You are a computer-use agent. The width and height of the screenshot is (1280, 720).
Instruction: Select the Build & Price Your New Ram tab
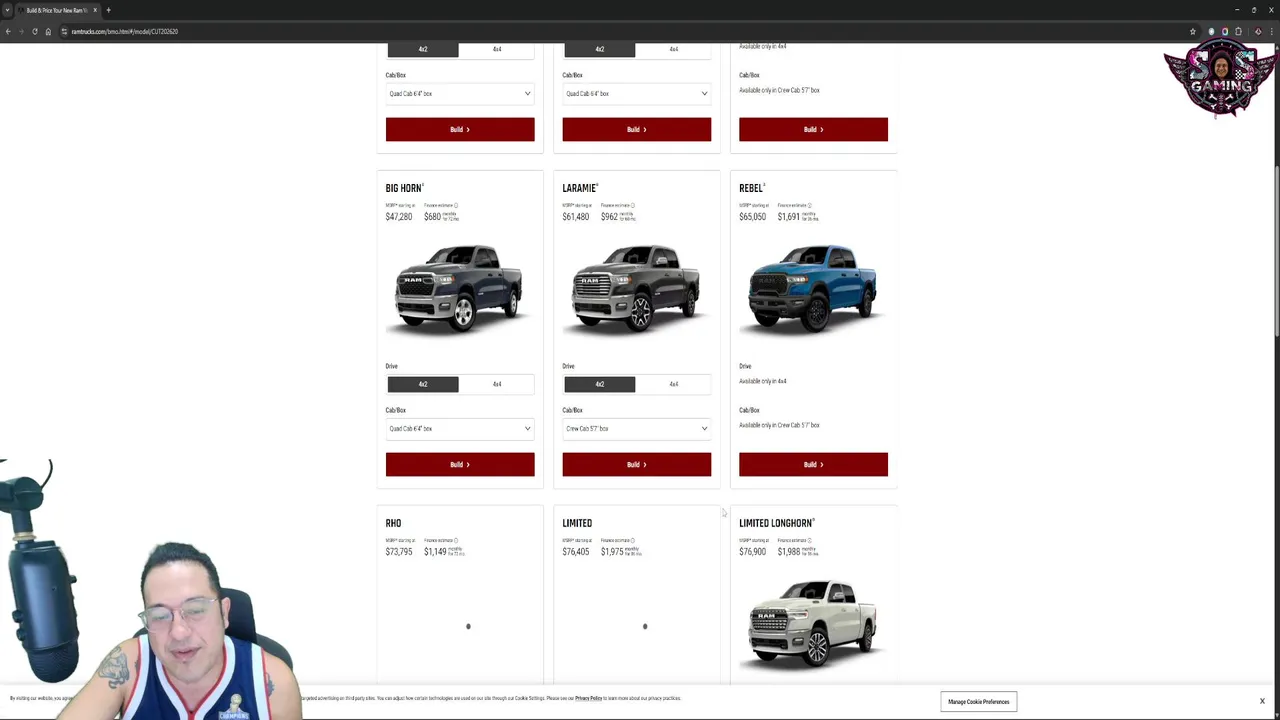[58, 10]
